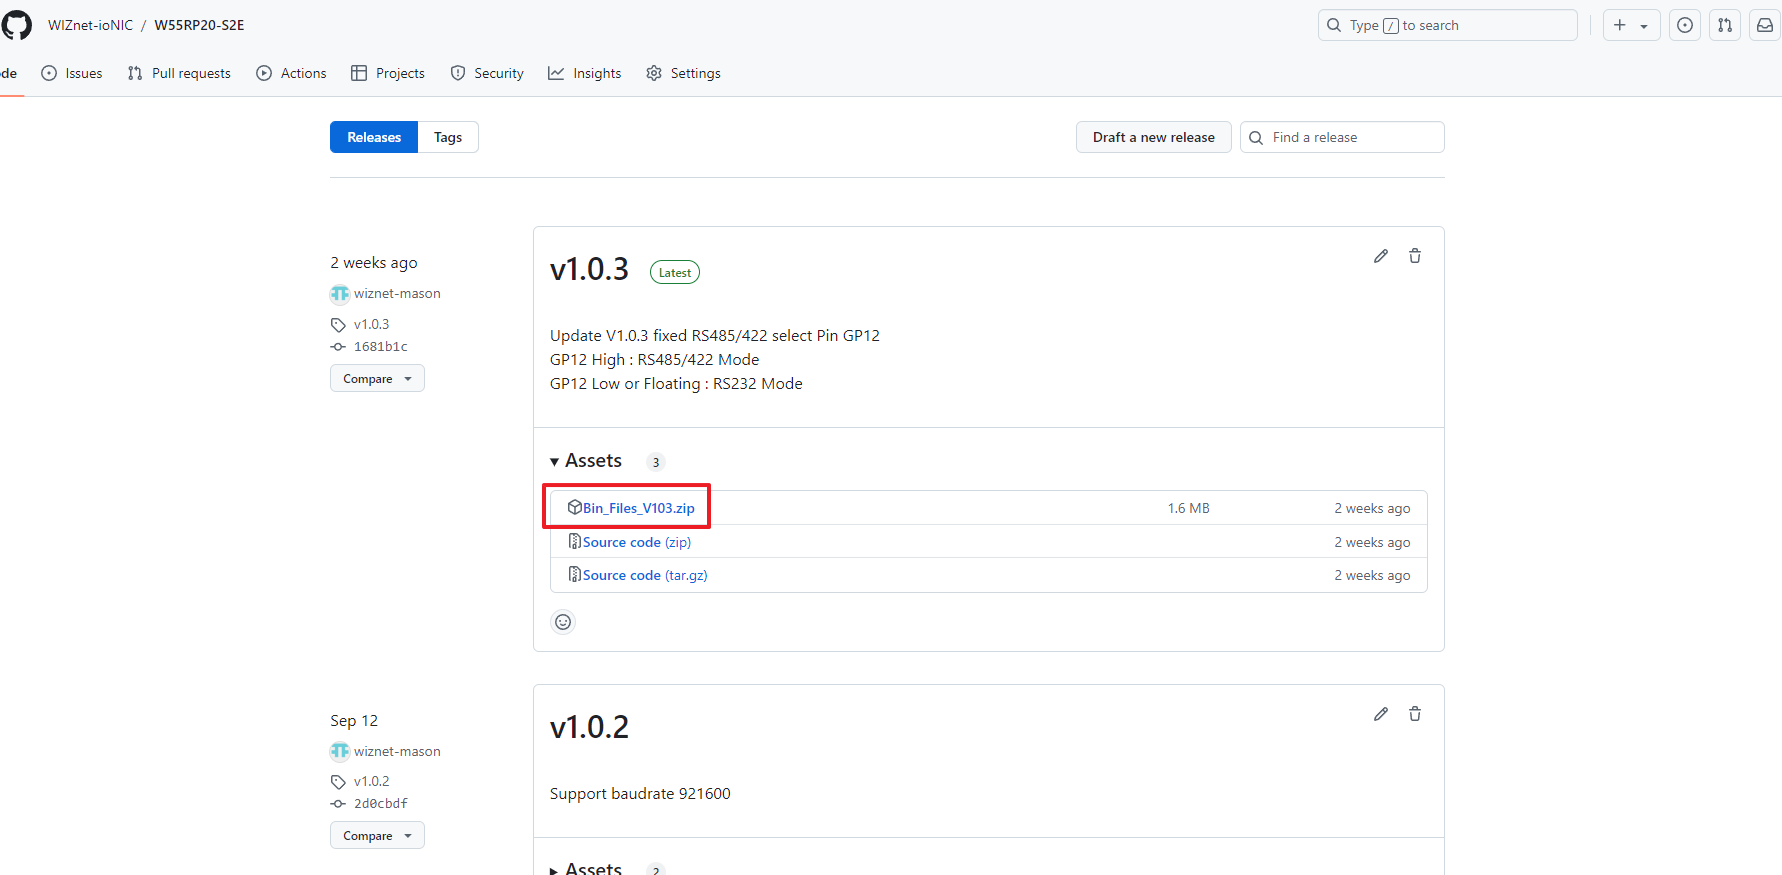Click the wiznet-mason avatar for v1.0.2

[340, 751]
